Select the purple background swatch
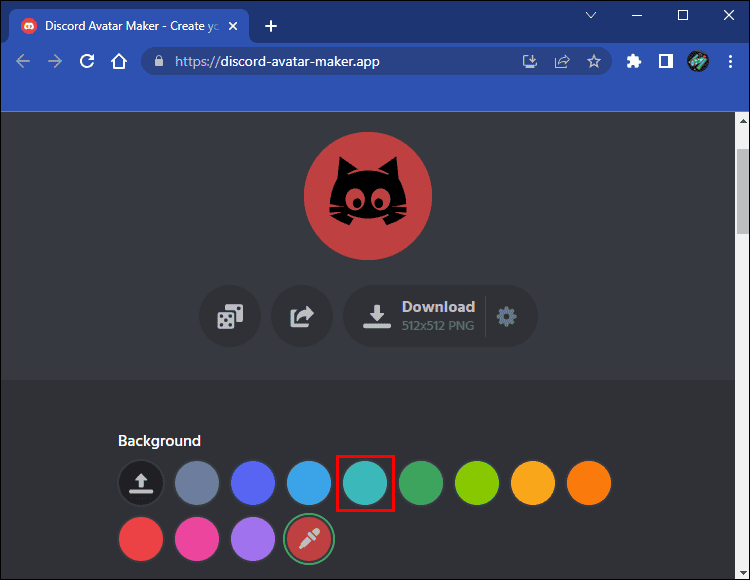 click(253, 539)
